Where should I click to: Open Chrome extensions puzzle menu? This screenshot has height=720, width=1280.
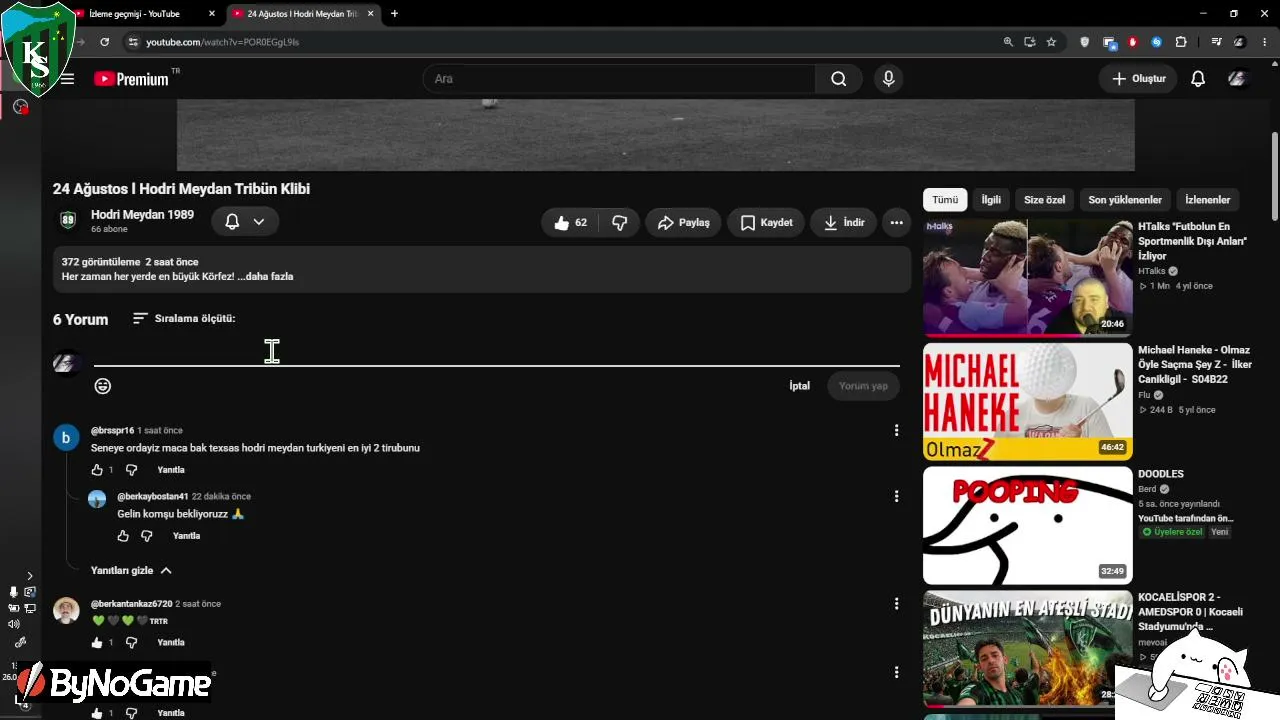[x=1181, y=42]
